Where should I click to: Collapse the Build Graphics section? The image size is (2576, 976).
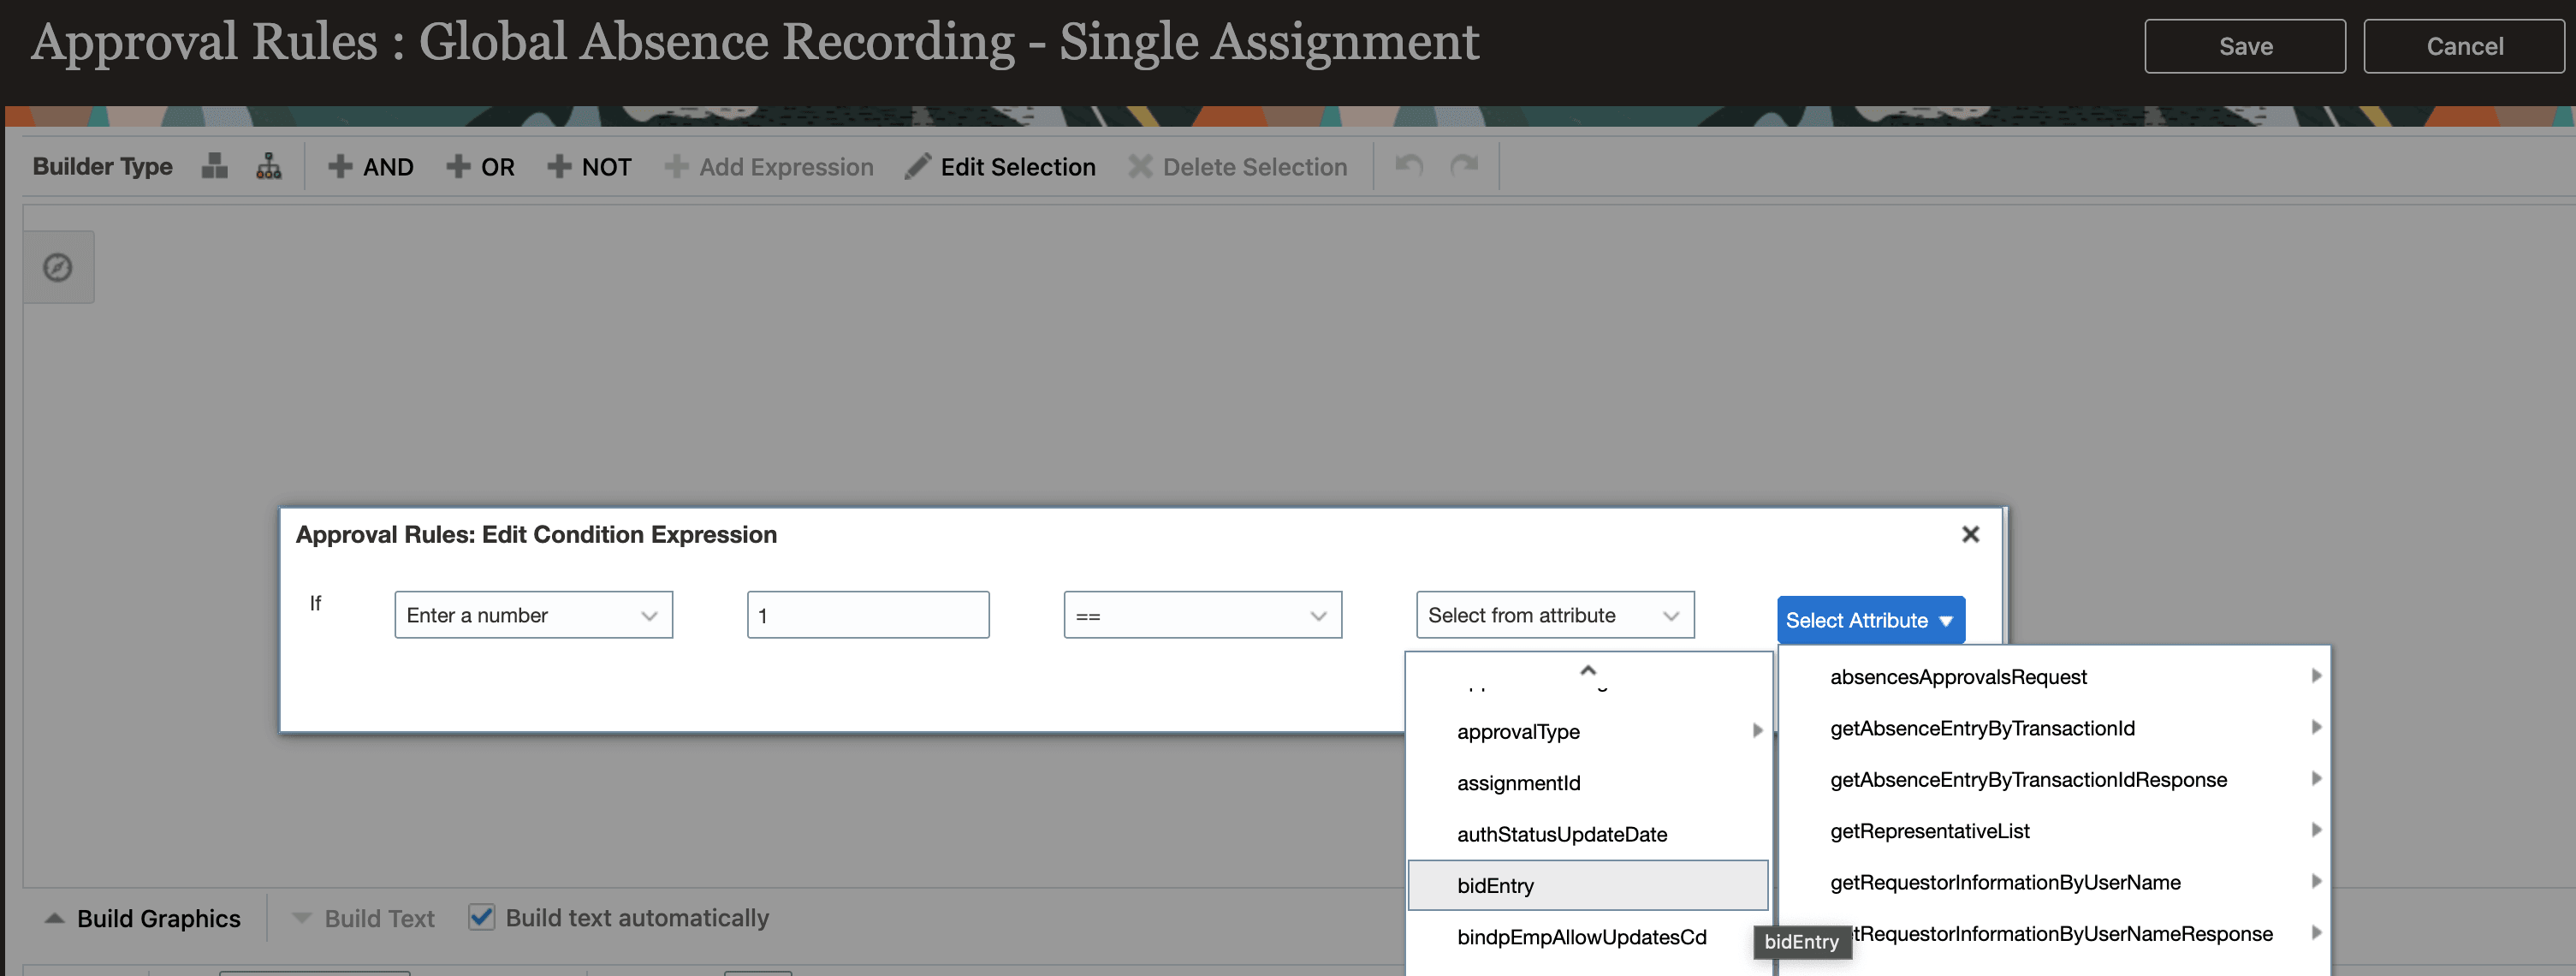tap(55, 917)
